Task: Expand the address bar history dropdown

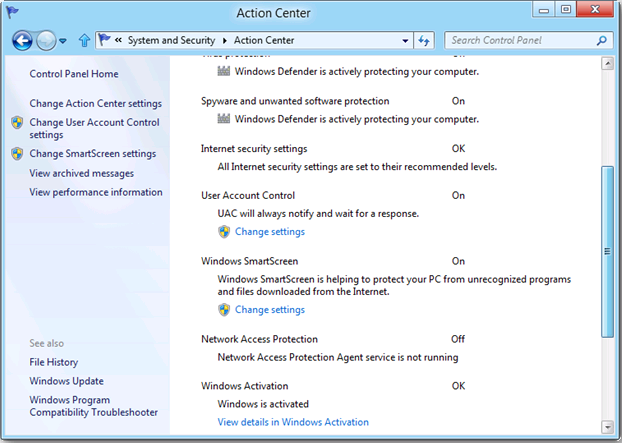Action: coord(405,40)
